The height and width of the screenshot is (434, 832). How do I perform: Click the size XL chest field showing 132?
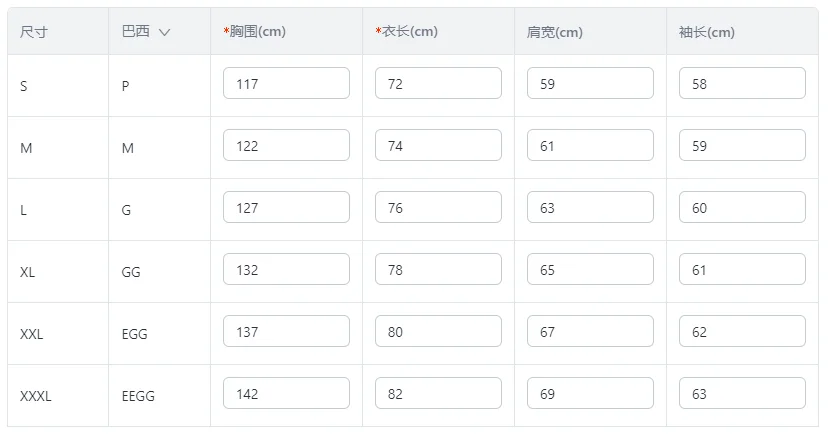[286, 269]
